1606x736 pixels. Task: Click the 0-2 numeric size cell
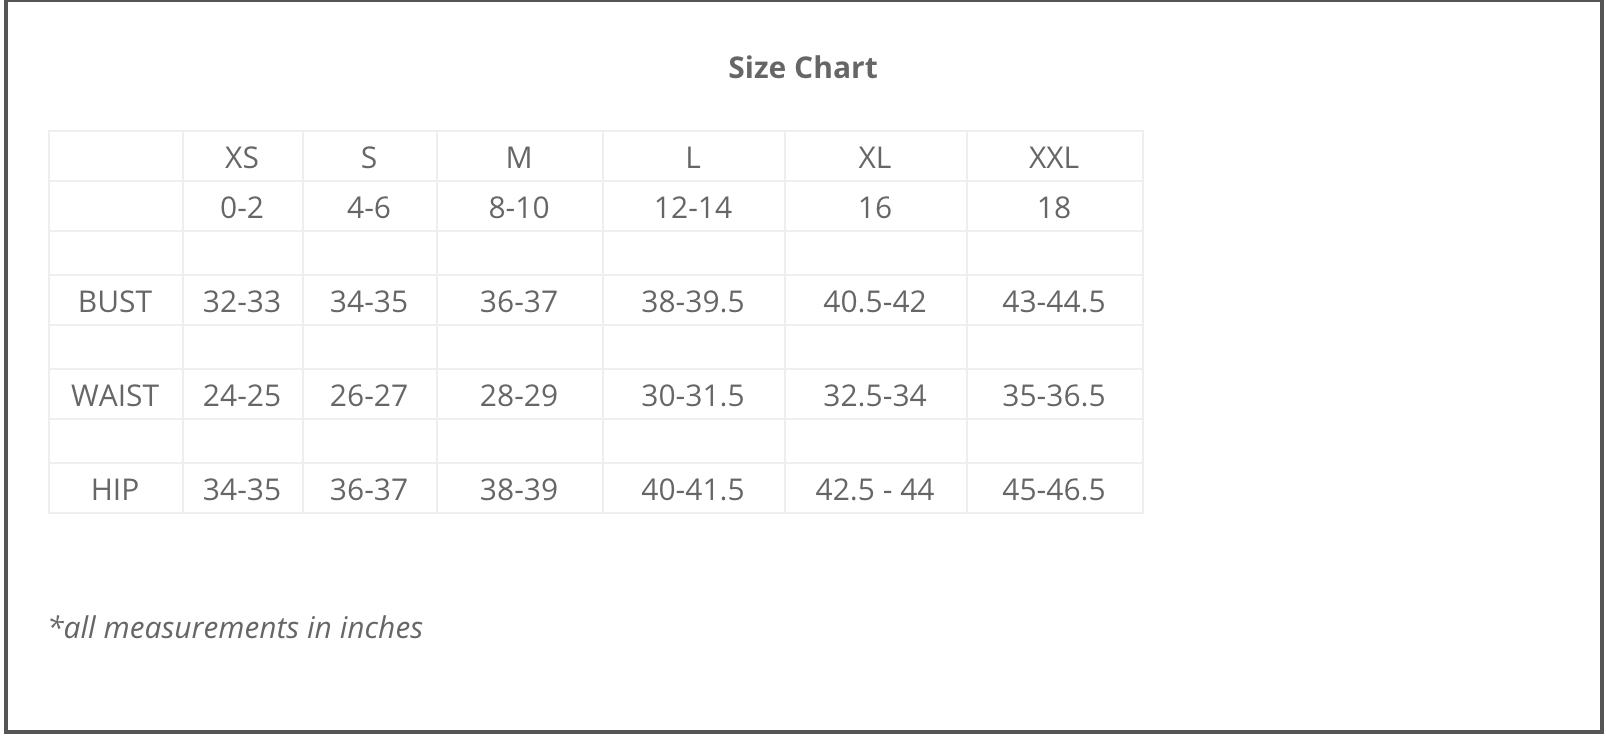coord(241,207)
